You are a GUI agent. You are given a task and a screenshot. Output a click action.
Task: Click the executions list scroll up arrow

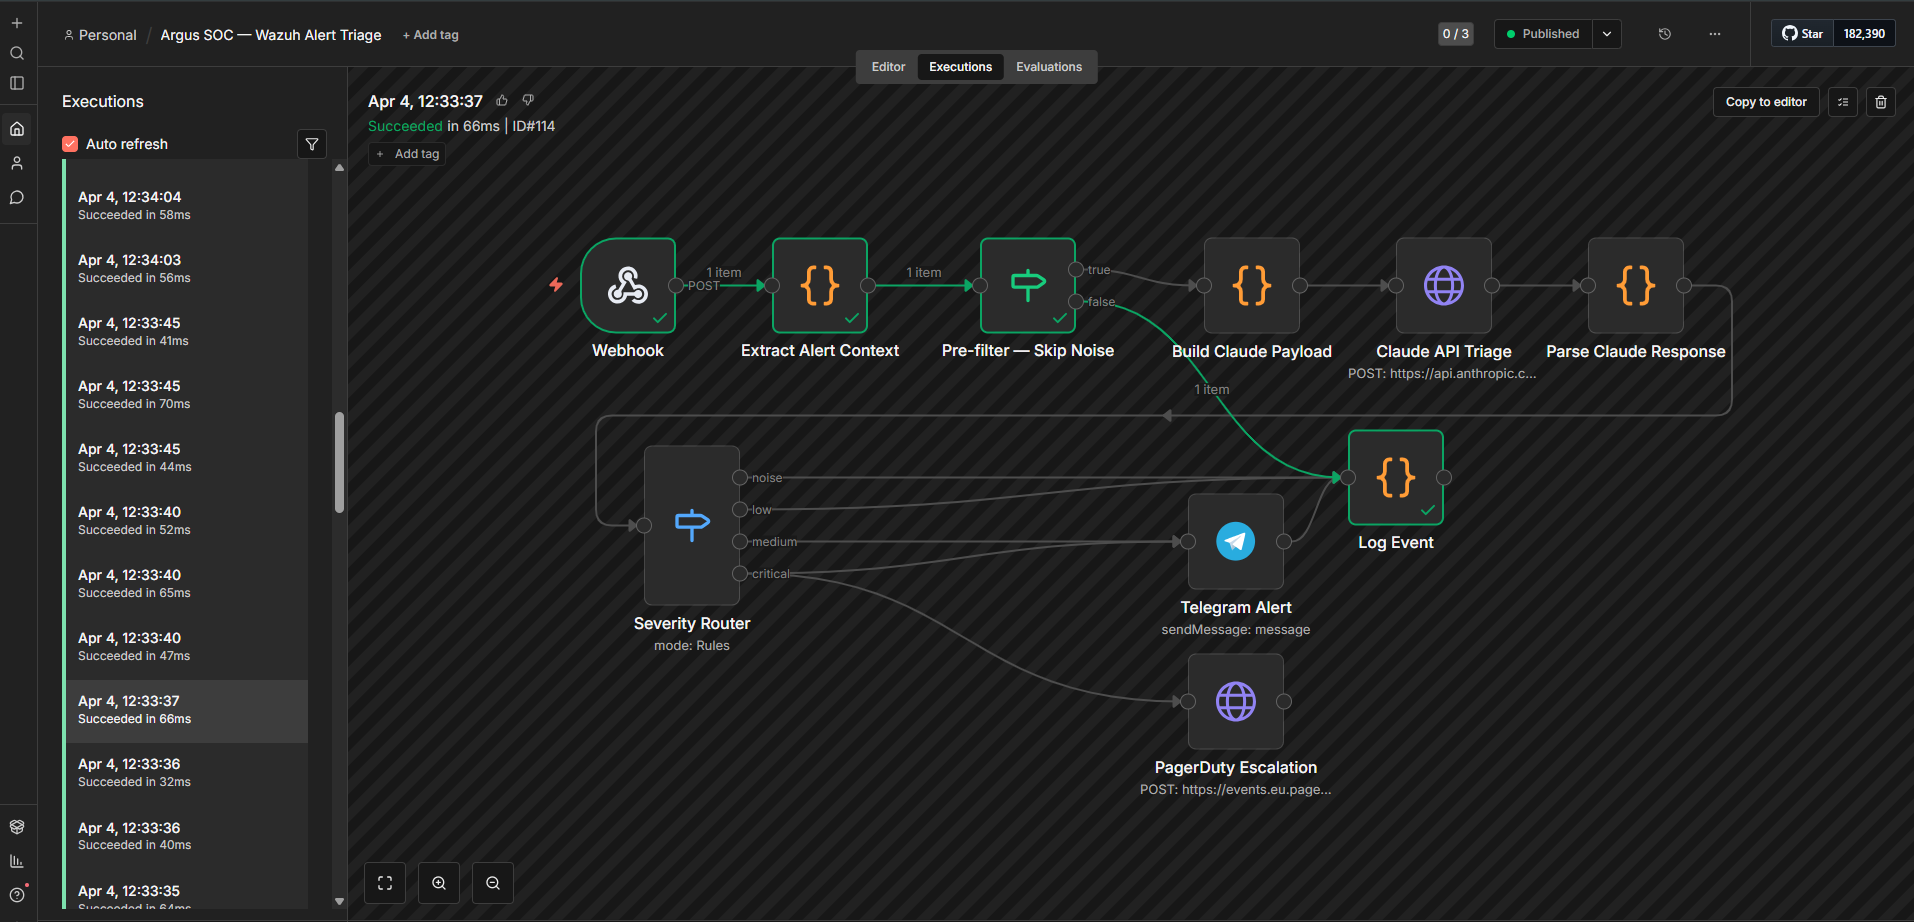tap(339, 168)
